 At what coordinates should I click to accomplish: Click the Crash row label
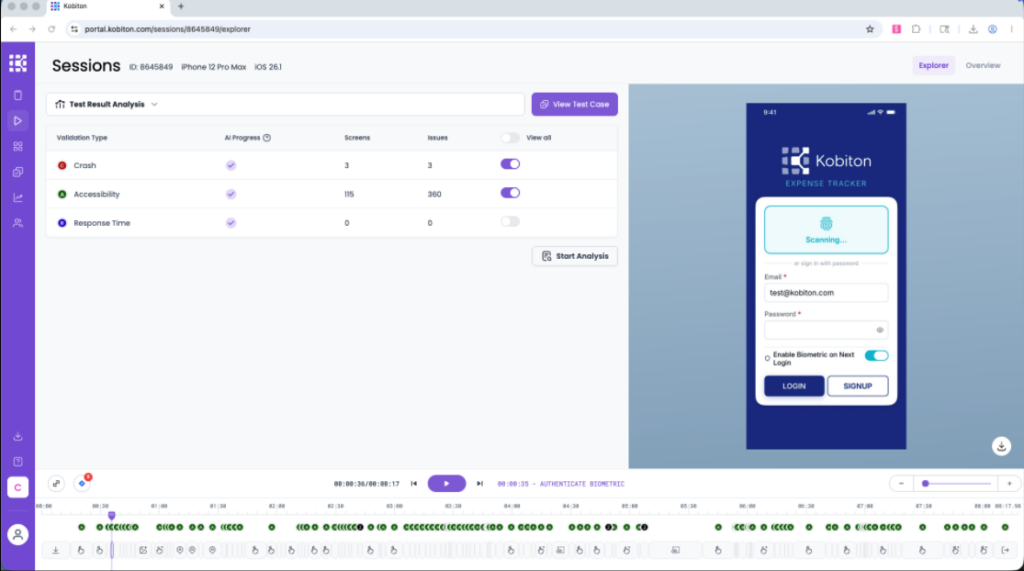(x=85, y=165)
